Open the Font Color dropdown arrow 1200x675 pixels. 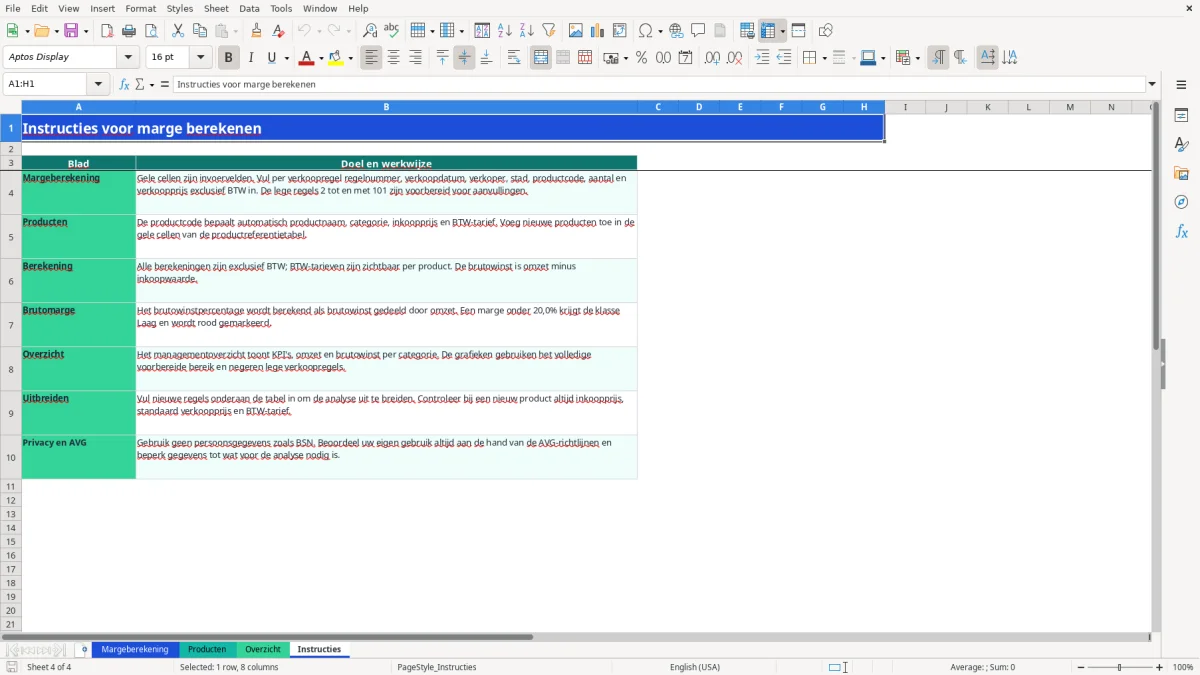(321, 58)
